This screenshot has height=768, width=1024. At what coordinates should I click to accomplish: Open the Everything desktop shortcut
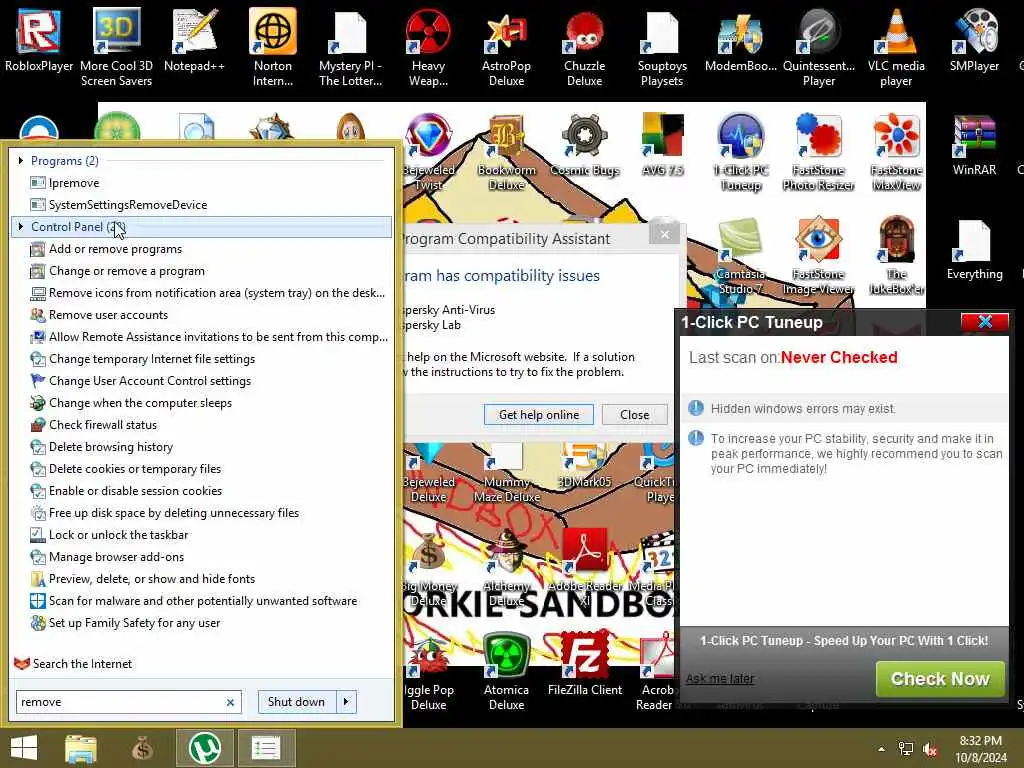(974, 249)
